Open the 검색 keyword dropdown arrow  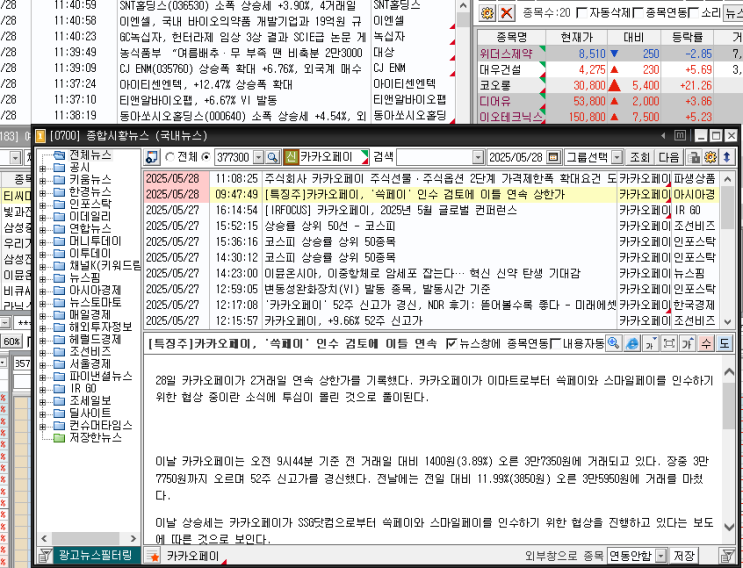tap(478, 157)
